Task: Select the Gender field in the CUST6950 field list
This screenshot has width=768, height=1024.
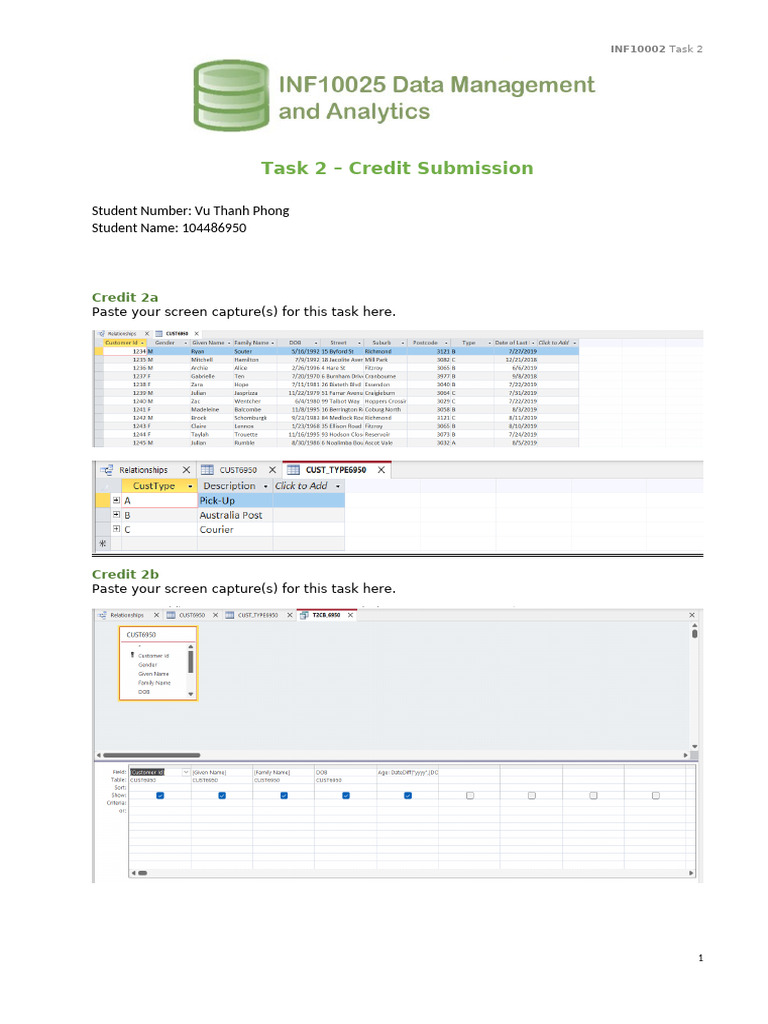Action: [x=148, y=665]
